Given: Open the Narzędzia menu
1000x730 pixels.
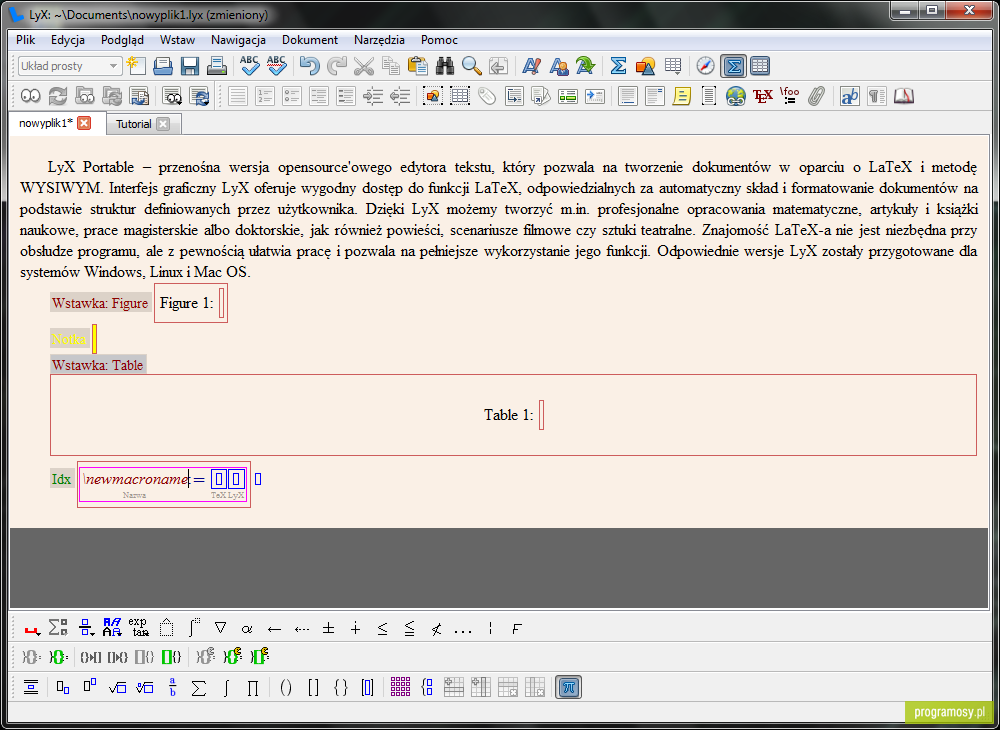Looking at the screenshot, I should click(379, 40).
